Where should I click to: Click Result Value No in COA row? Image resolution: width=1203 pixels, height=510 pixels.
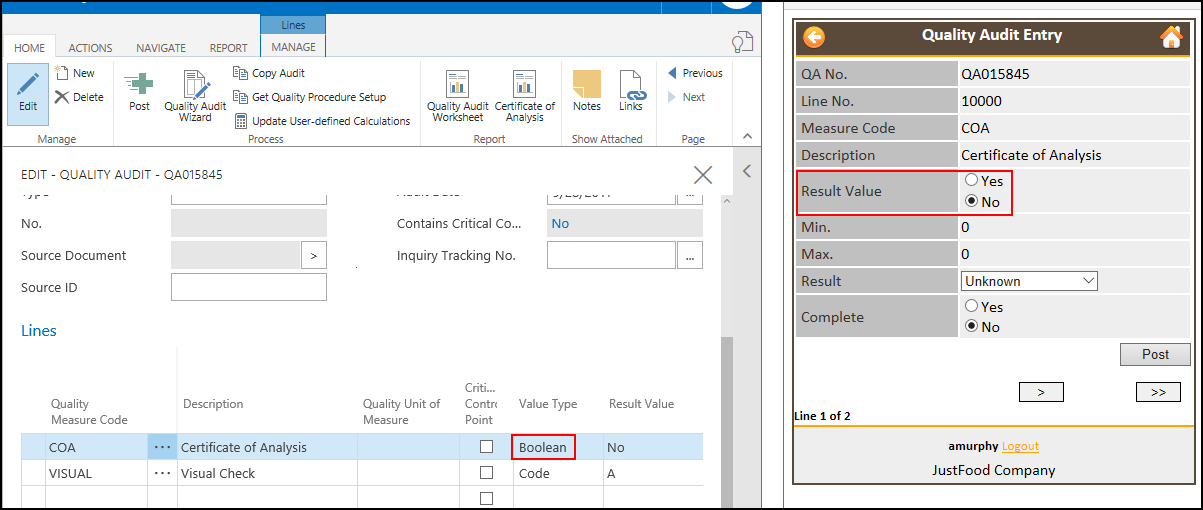click(x=653, y=447)
